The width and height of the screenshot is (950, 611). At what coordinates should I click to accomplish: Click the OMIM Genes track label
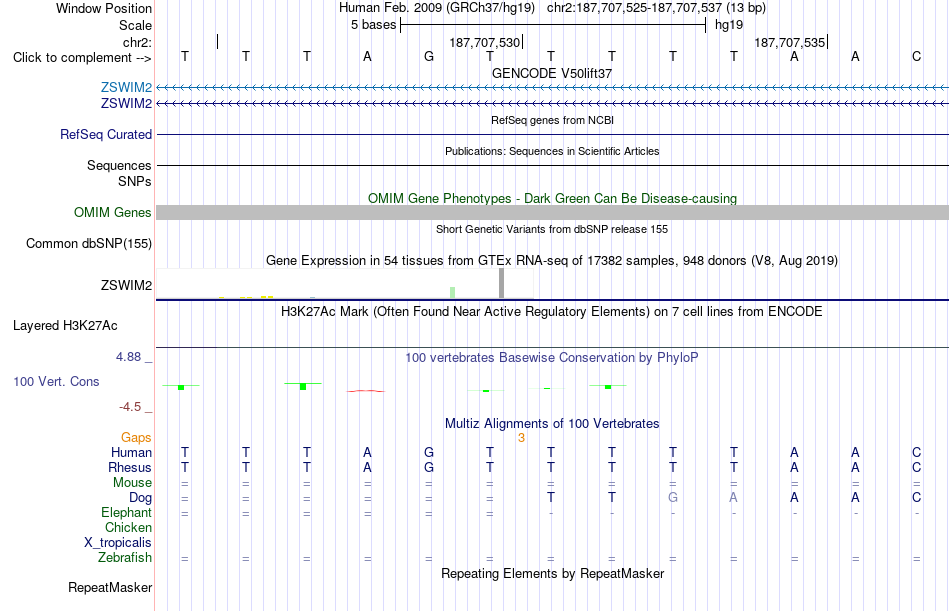coord(113,212)
